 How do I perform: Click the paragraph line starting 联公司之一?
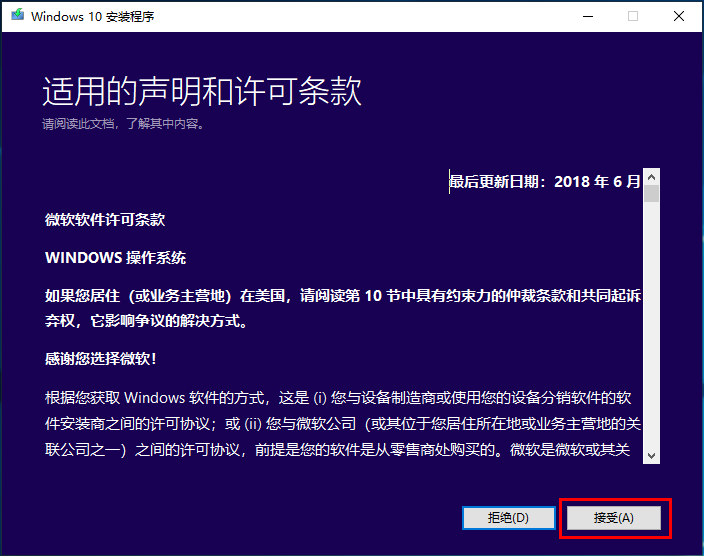coord(338,450)
